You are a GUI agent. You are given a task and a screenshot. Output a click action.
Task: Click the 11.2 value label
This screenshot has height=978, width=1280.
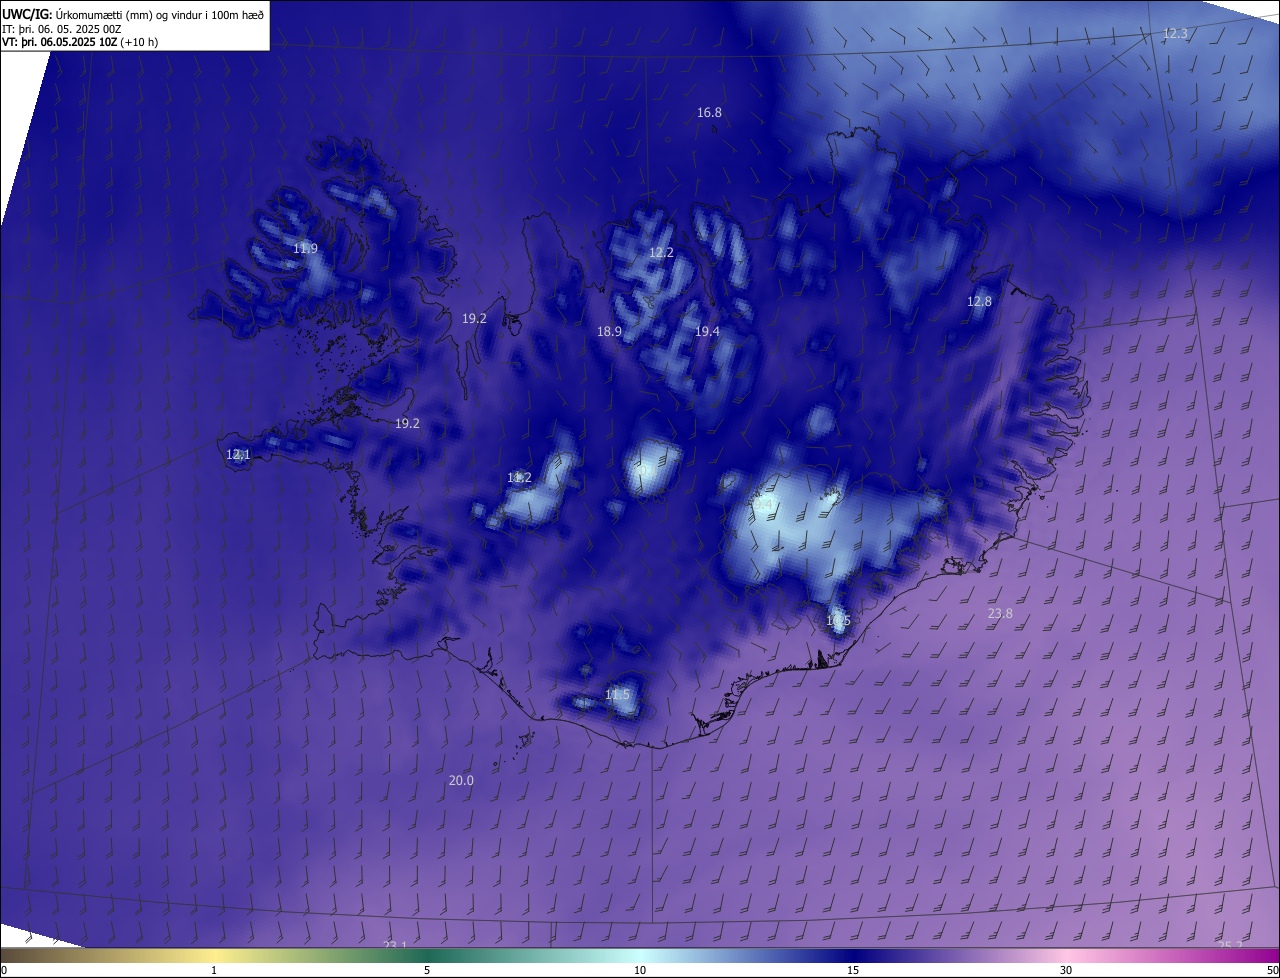click(519, 478)
